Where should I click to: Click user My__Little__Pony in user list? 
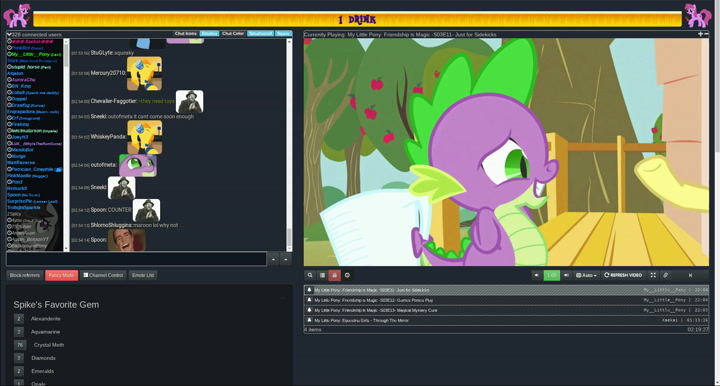point(36,54)
